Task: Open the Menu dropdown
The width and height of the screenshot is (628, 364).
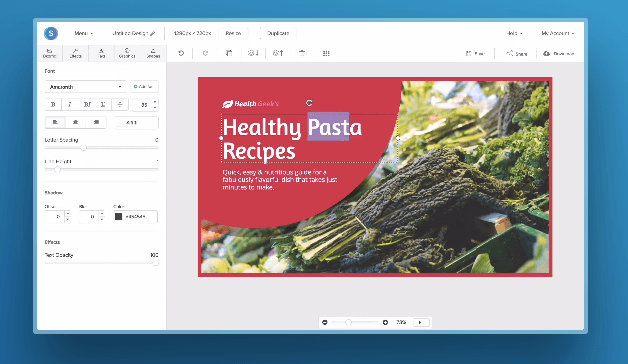Action: point(84,33)
